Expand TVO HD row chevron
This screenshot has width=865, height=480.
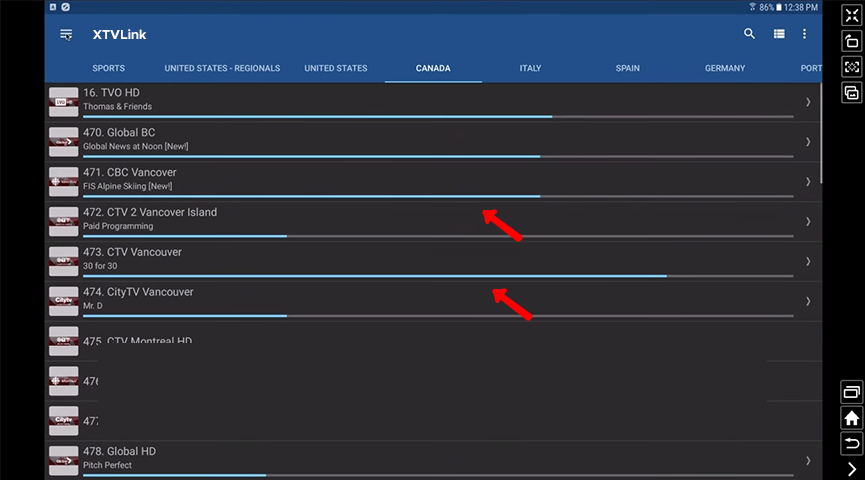click(808, 102)
